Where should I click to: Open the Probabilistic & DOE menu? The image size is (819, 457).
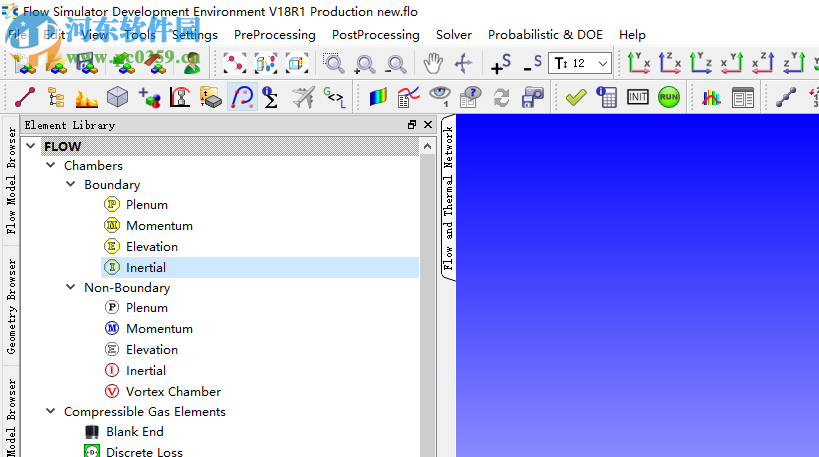(545, 35)
